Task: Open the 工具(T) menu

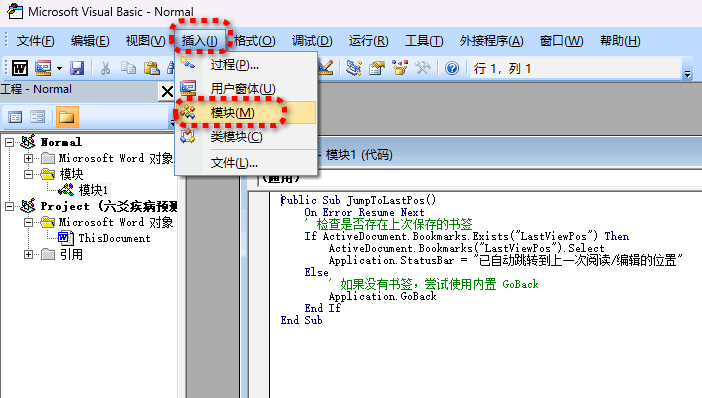Action: point(424,41)
